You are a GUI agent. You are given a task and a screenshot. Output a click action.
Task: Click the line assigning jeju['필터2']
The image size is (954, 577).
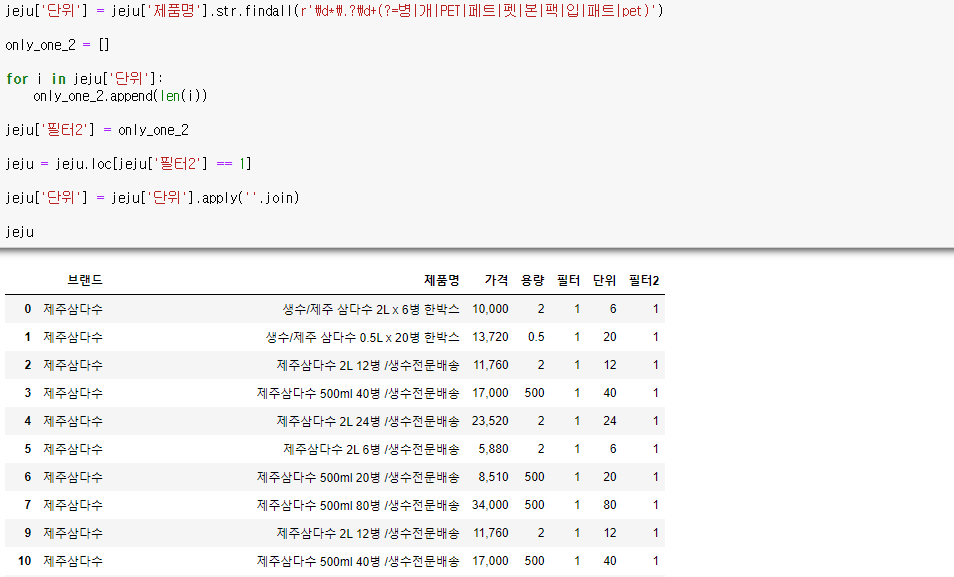pyautogui.click(x=97, y=130)
